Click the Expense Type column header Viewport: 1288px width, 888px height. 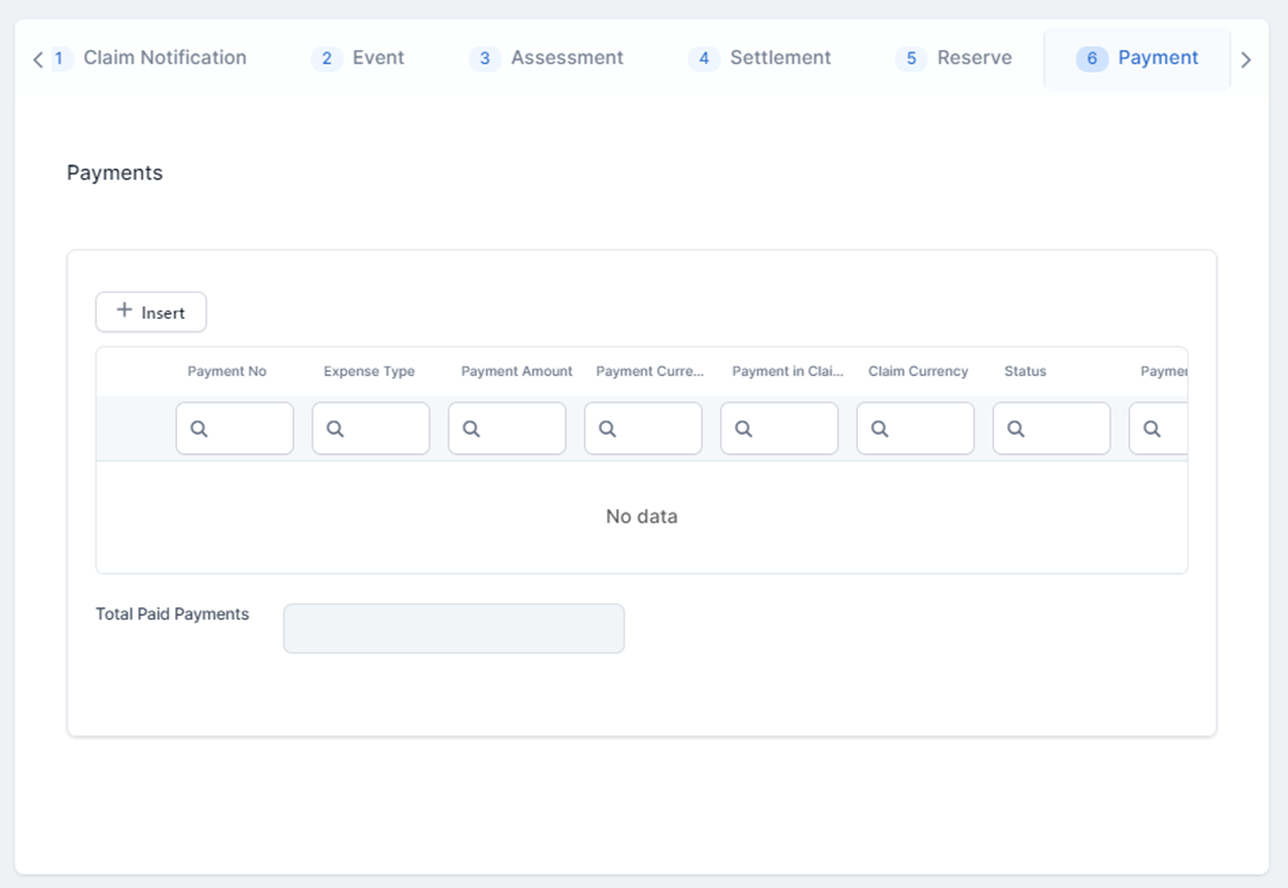click(x=369, y=371)
